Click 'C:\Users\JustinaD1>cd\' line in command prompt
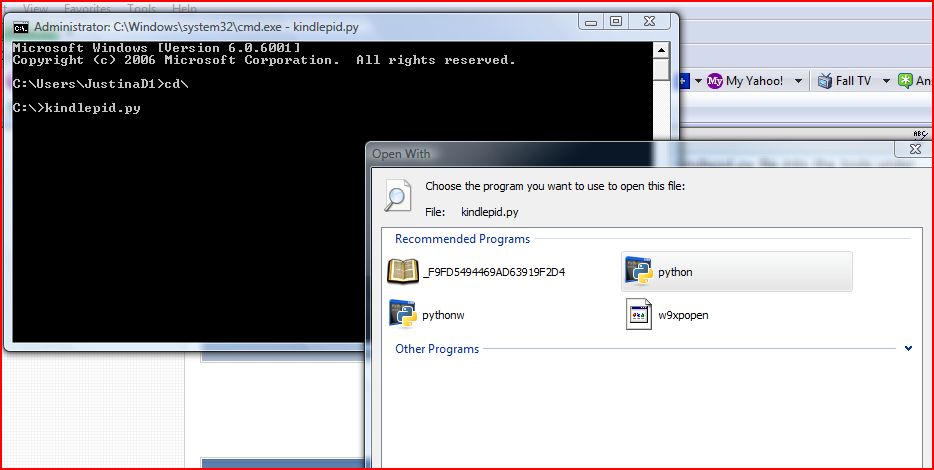 [101, 84]
